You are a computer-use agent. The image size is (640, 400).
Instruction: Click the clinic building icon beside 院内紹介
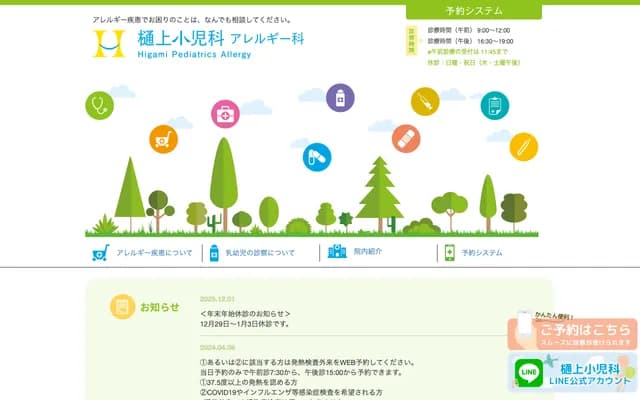click(x=337, y=253)
